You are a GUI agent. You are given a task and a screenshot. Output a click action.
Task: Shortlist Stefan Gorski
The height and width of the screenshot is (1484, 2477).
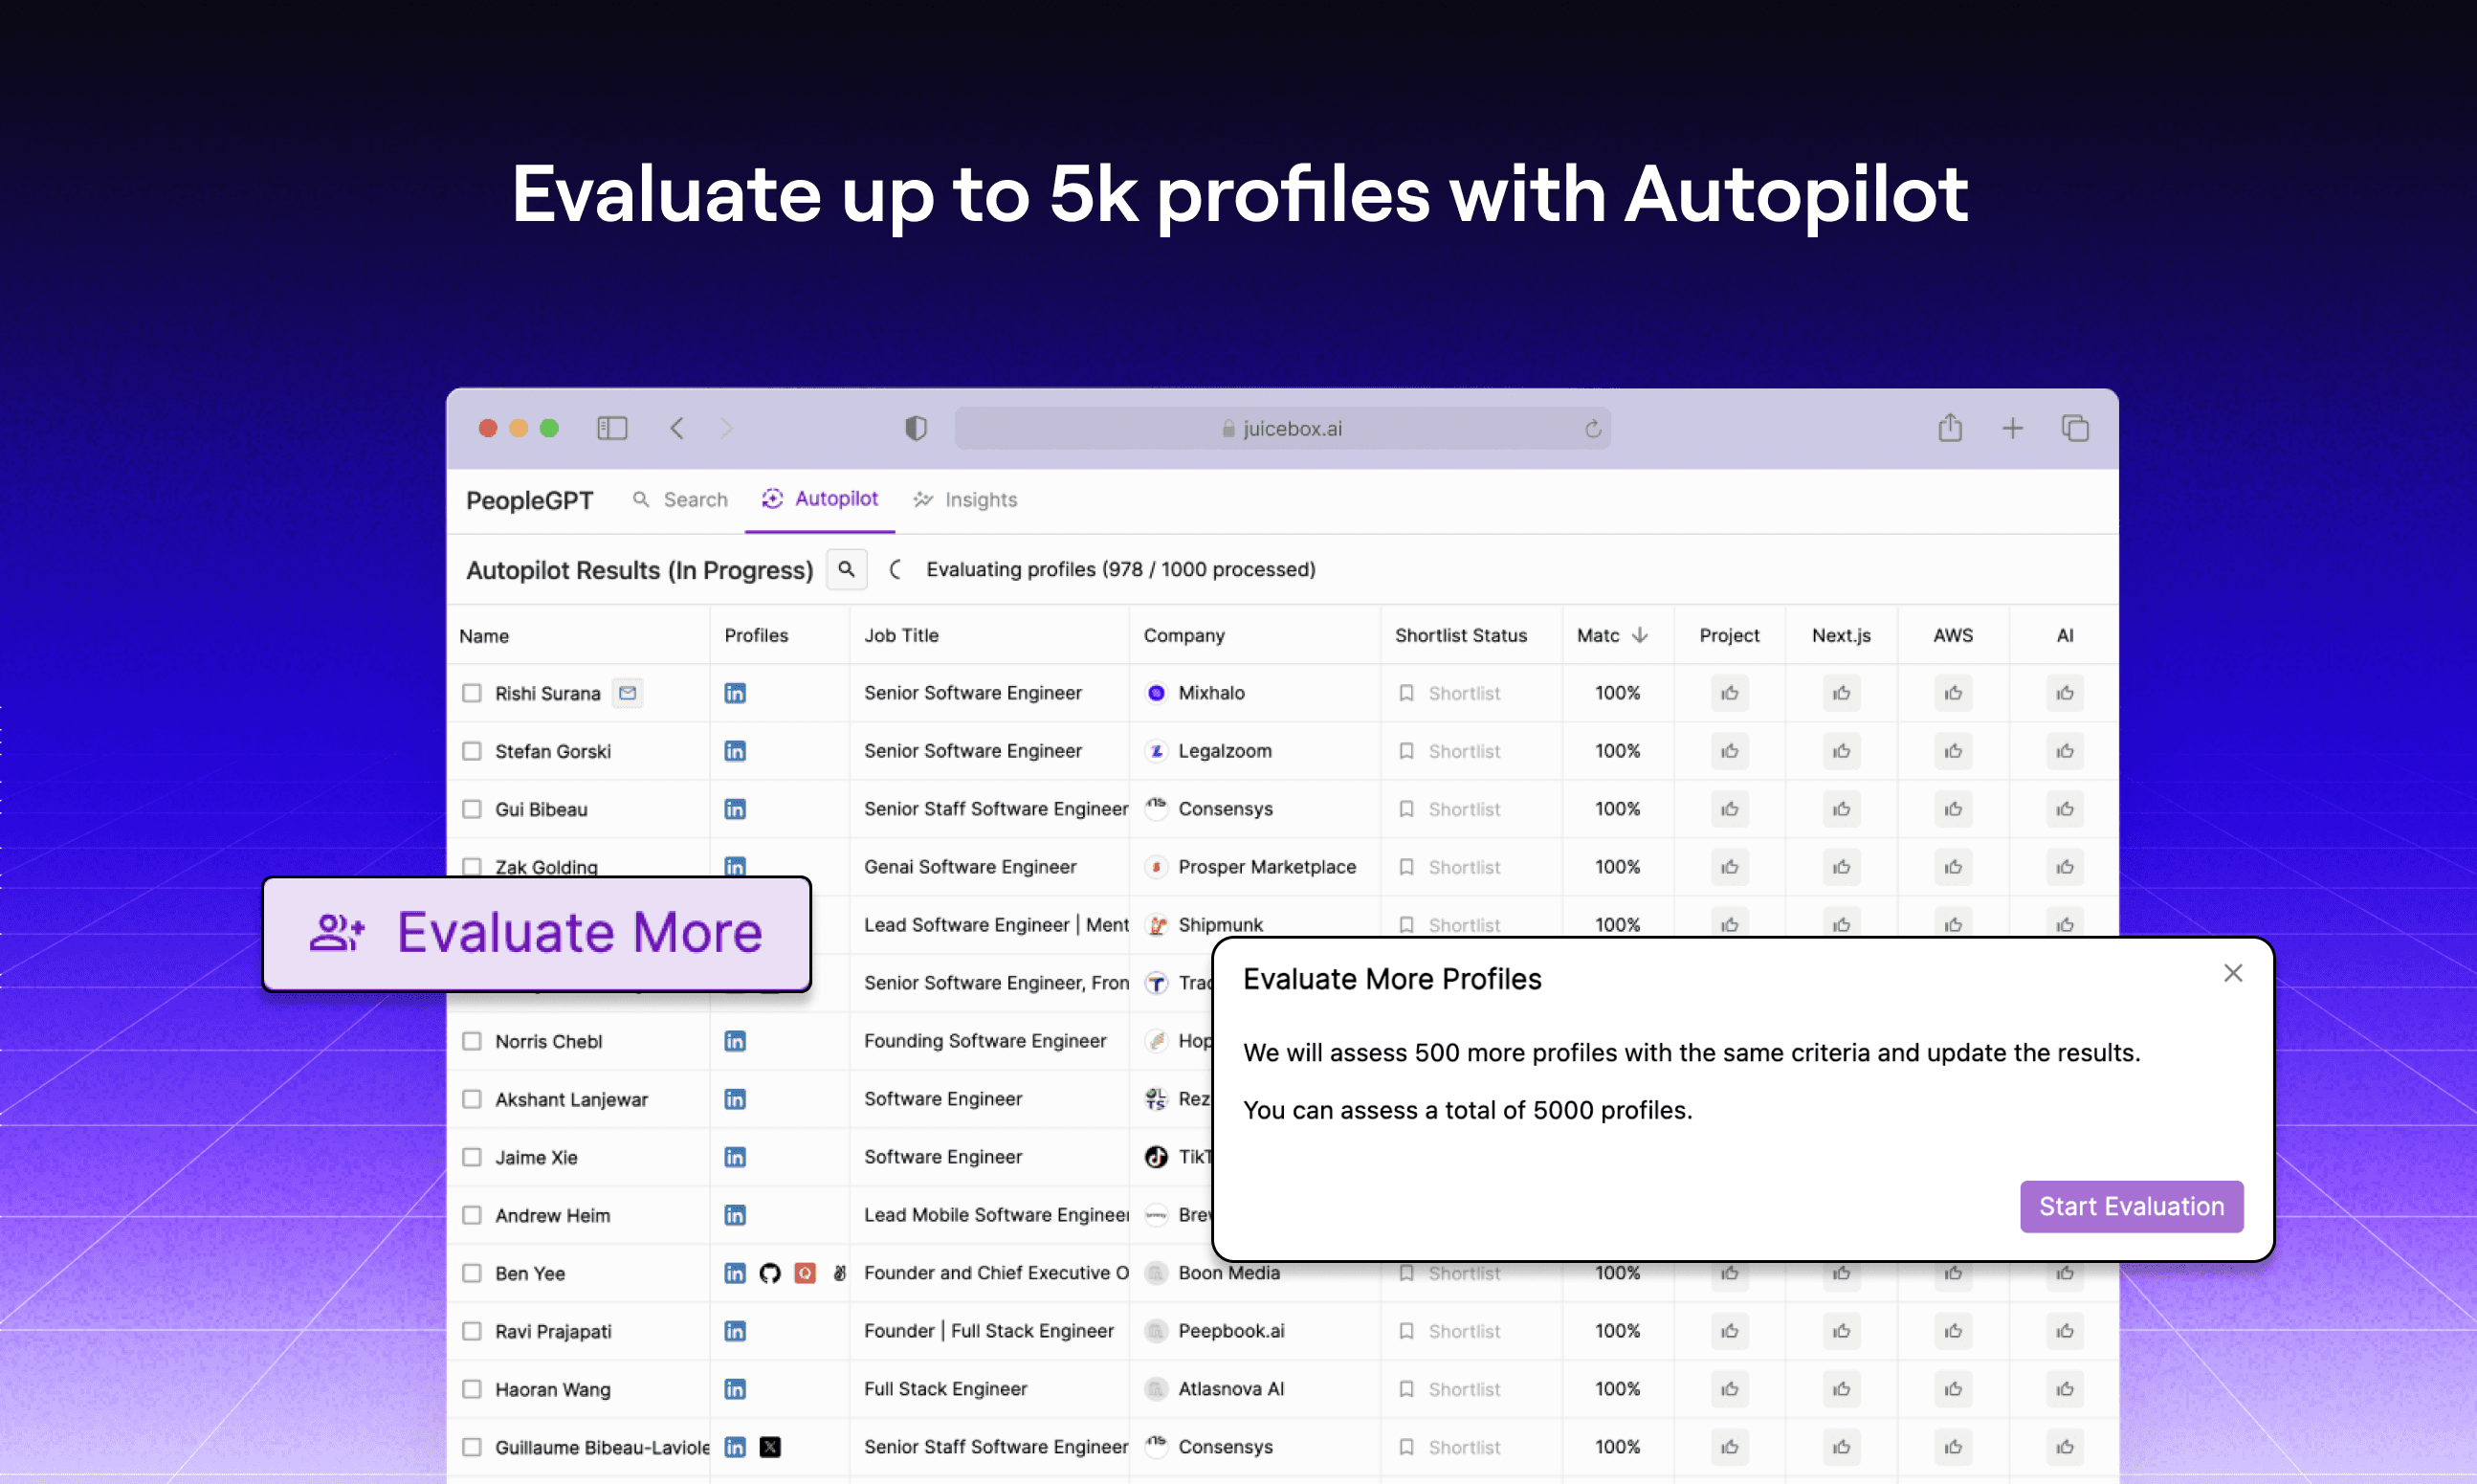click(x=1450, y=751)
